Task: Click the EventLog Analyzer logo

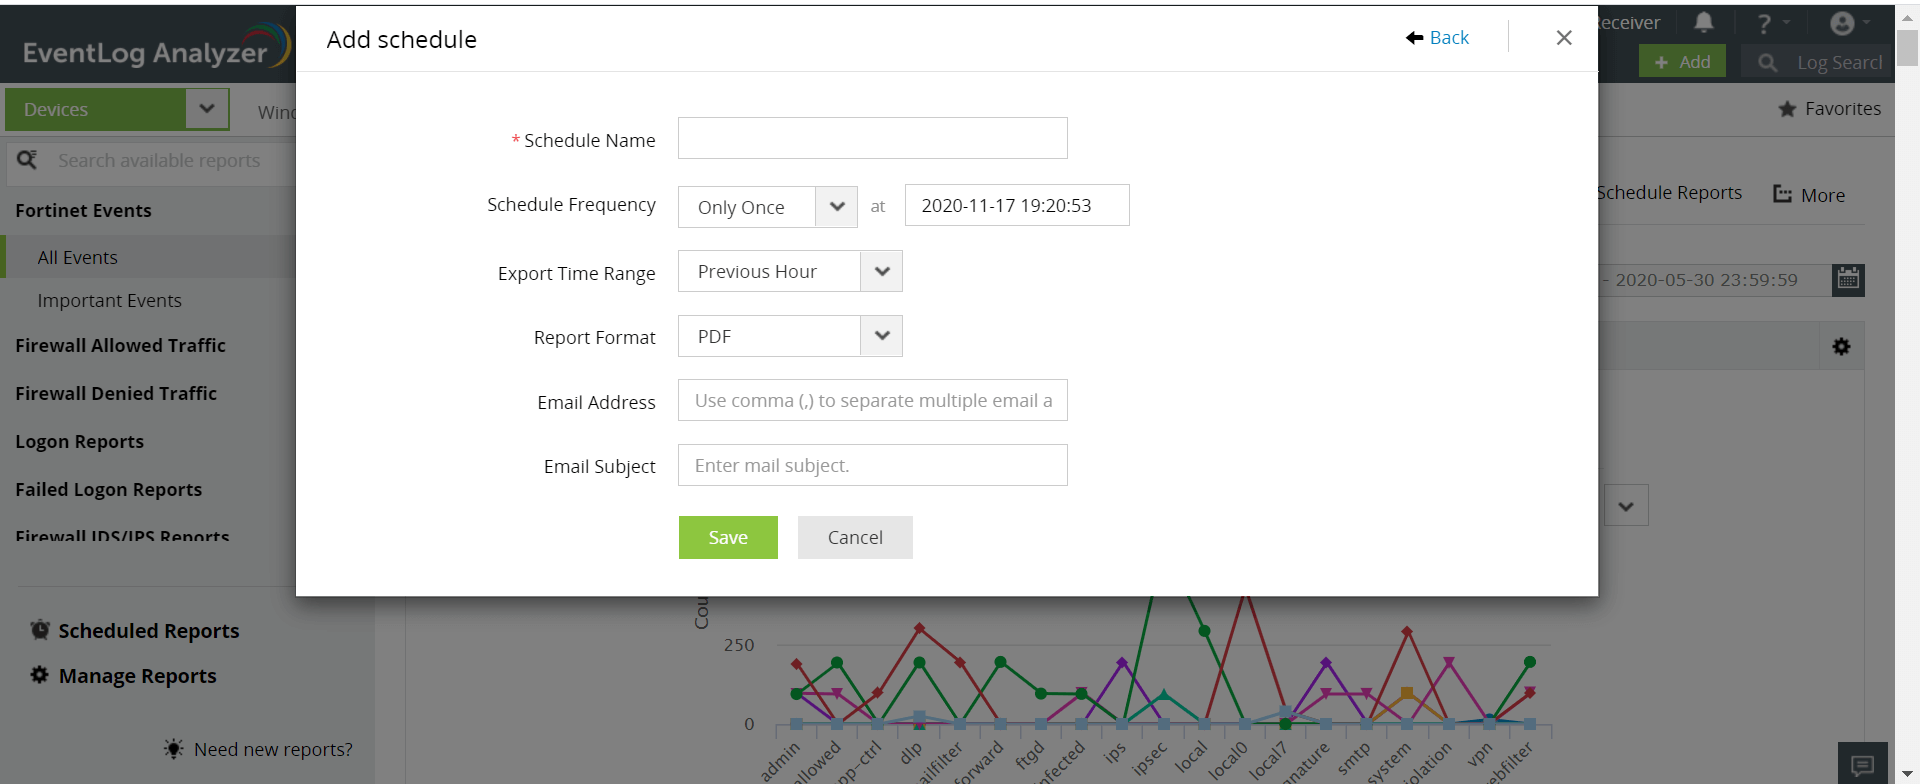Action: (x=156, y=48)
